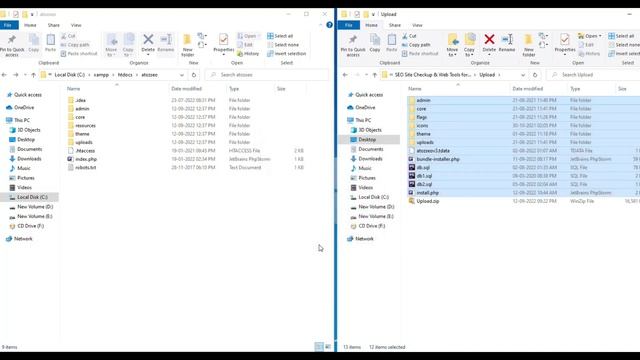Open recent locations dropdown in atozseo window

pos(25,75)
